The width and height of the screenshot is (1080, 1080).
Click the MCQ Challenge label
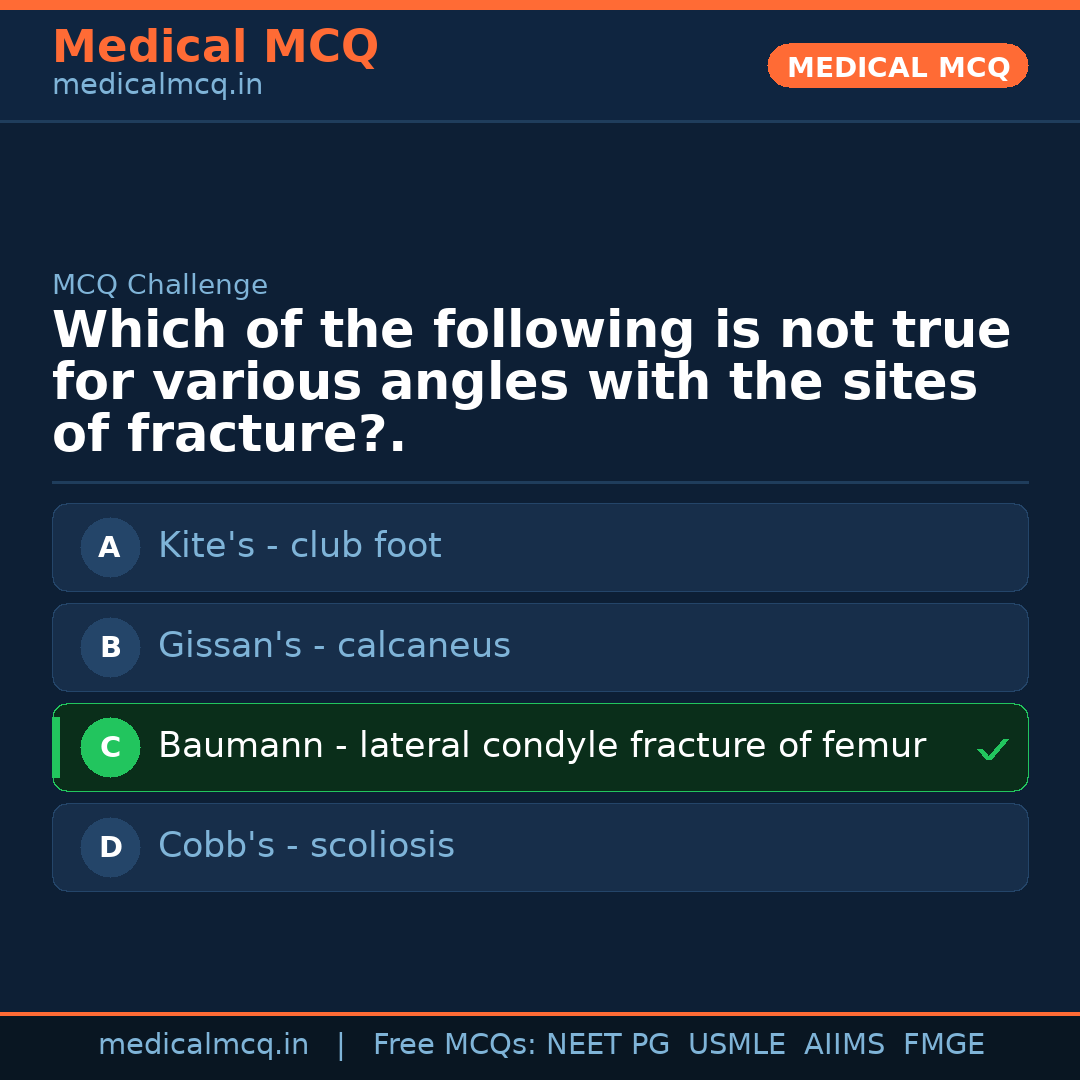160,284
